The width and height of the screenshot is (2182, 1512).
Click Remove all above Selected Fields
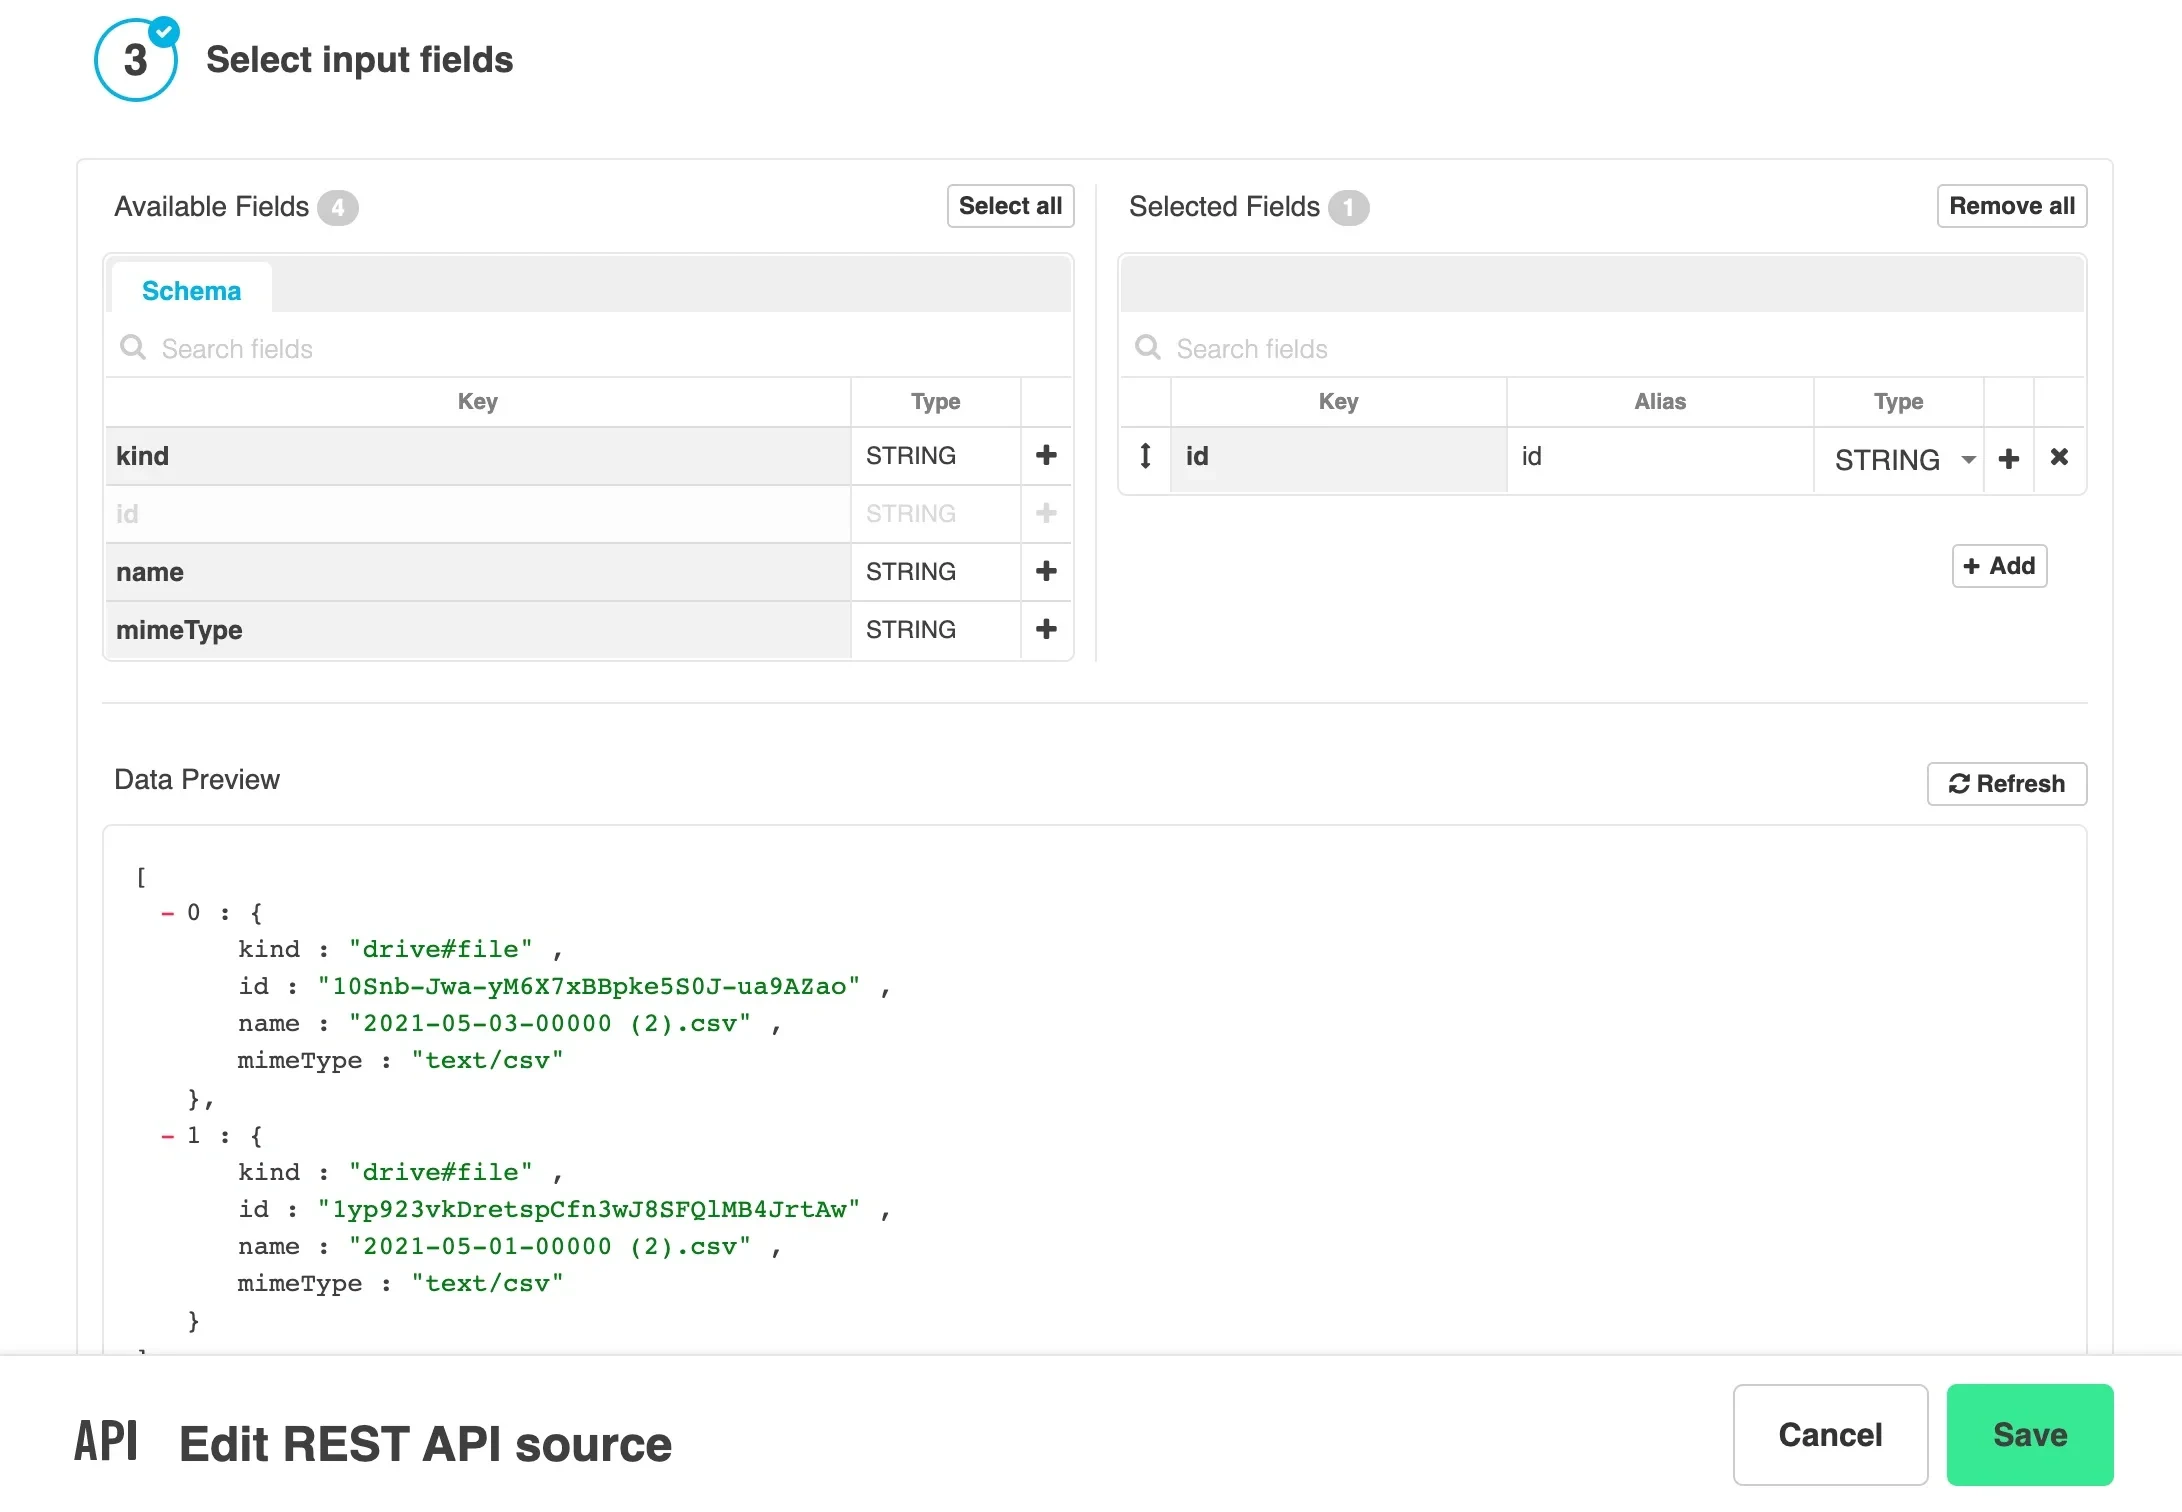coord(2011,206)
